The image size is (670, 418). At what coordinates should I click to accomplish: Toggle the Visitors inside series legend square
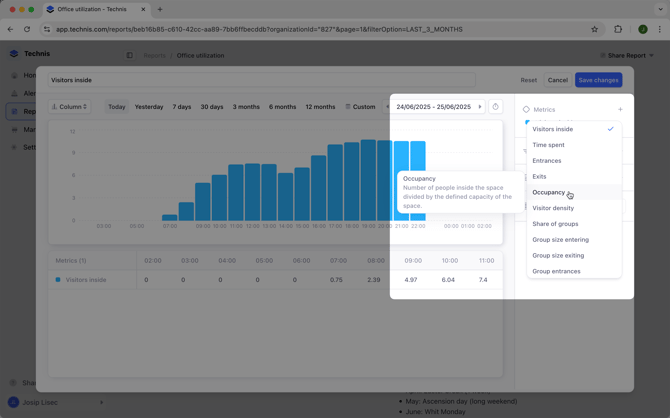pyautogui.click(x=58, y=280)
